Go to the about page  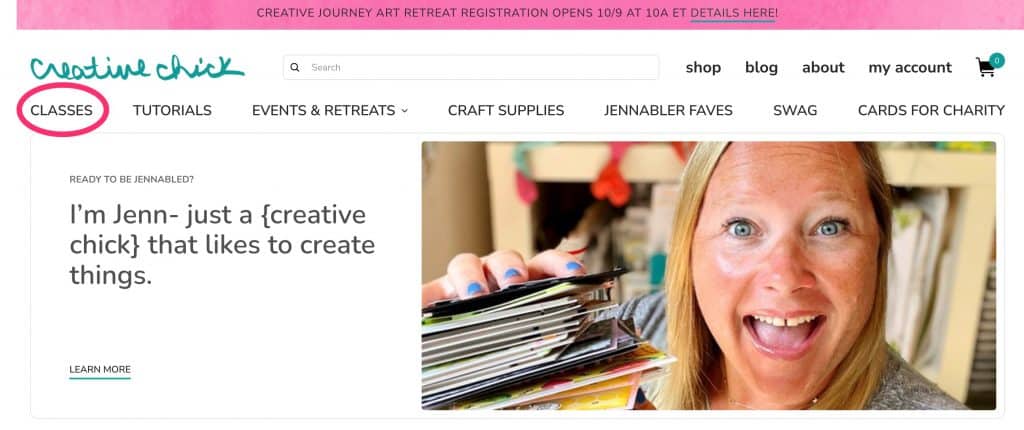(x=824, y=67)
